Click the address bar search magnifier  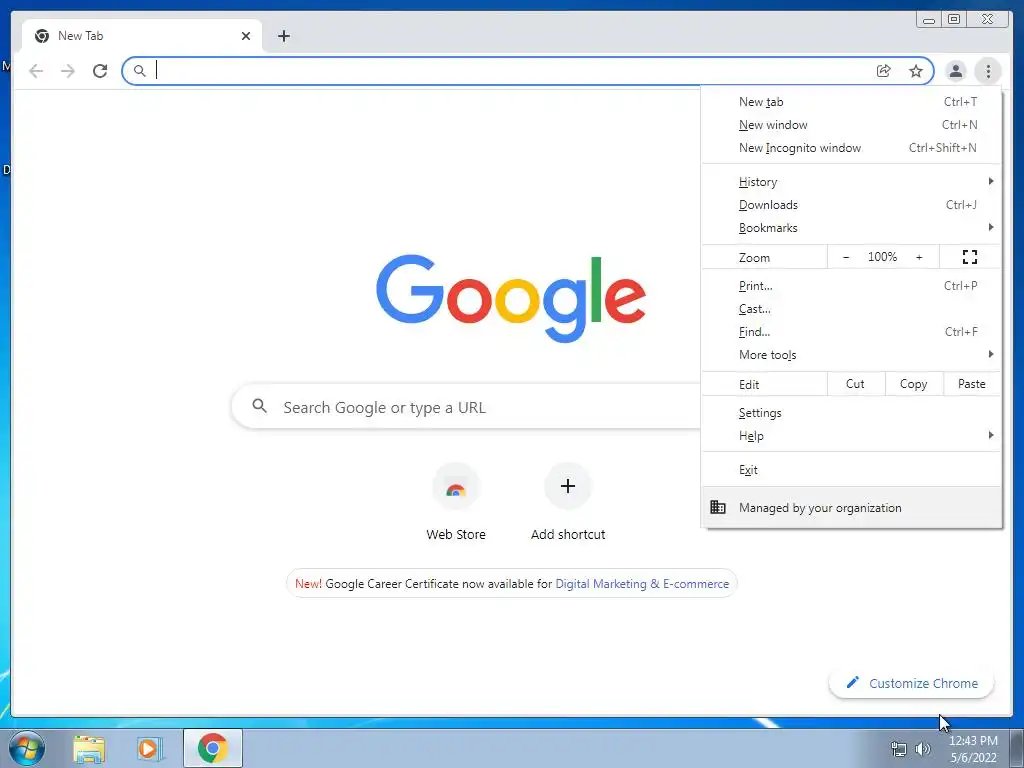click(139, 71)
